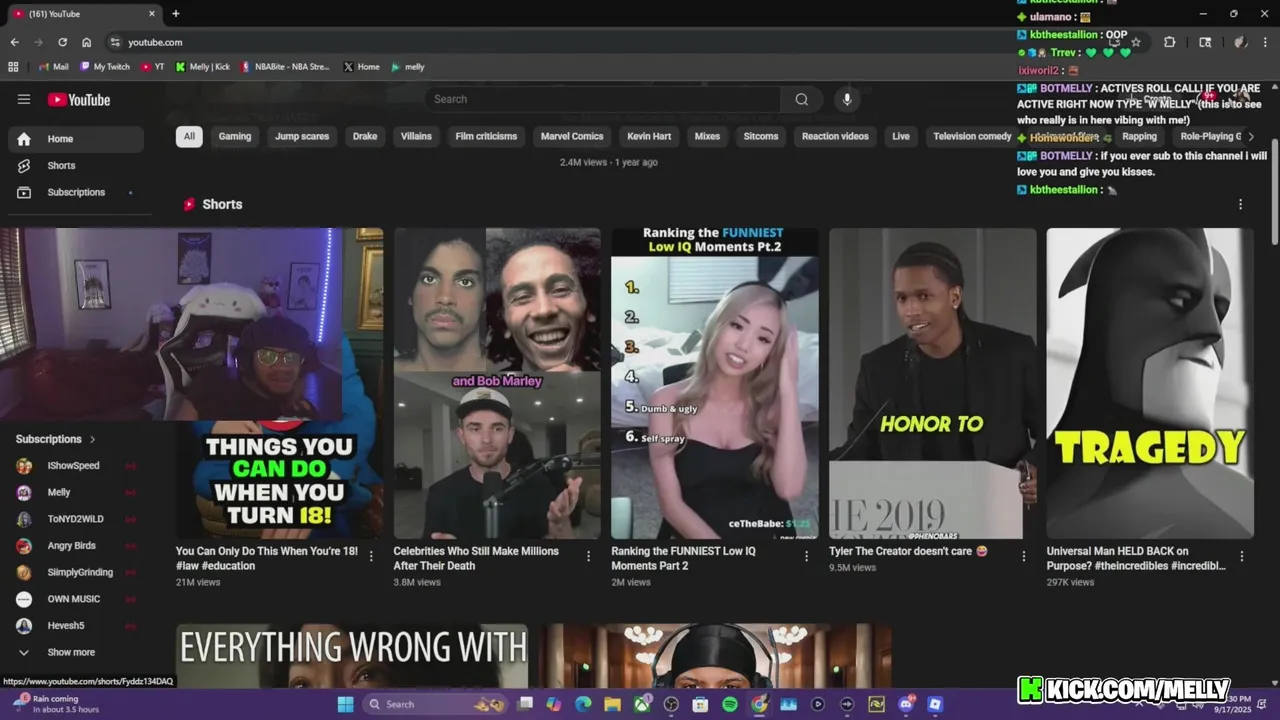The height and width of the screenshot is (720, 1280).
Task: Select the Kevin Hart filter chip
Action: pyautogui.click(x=649, y=136)
